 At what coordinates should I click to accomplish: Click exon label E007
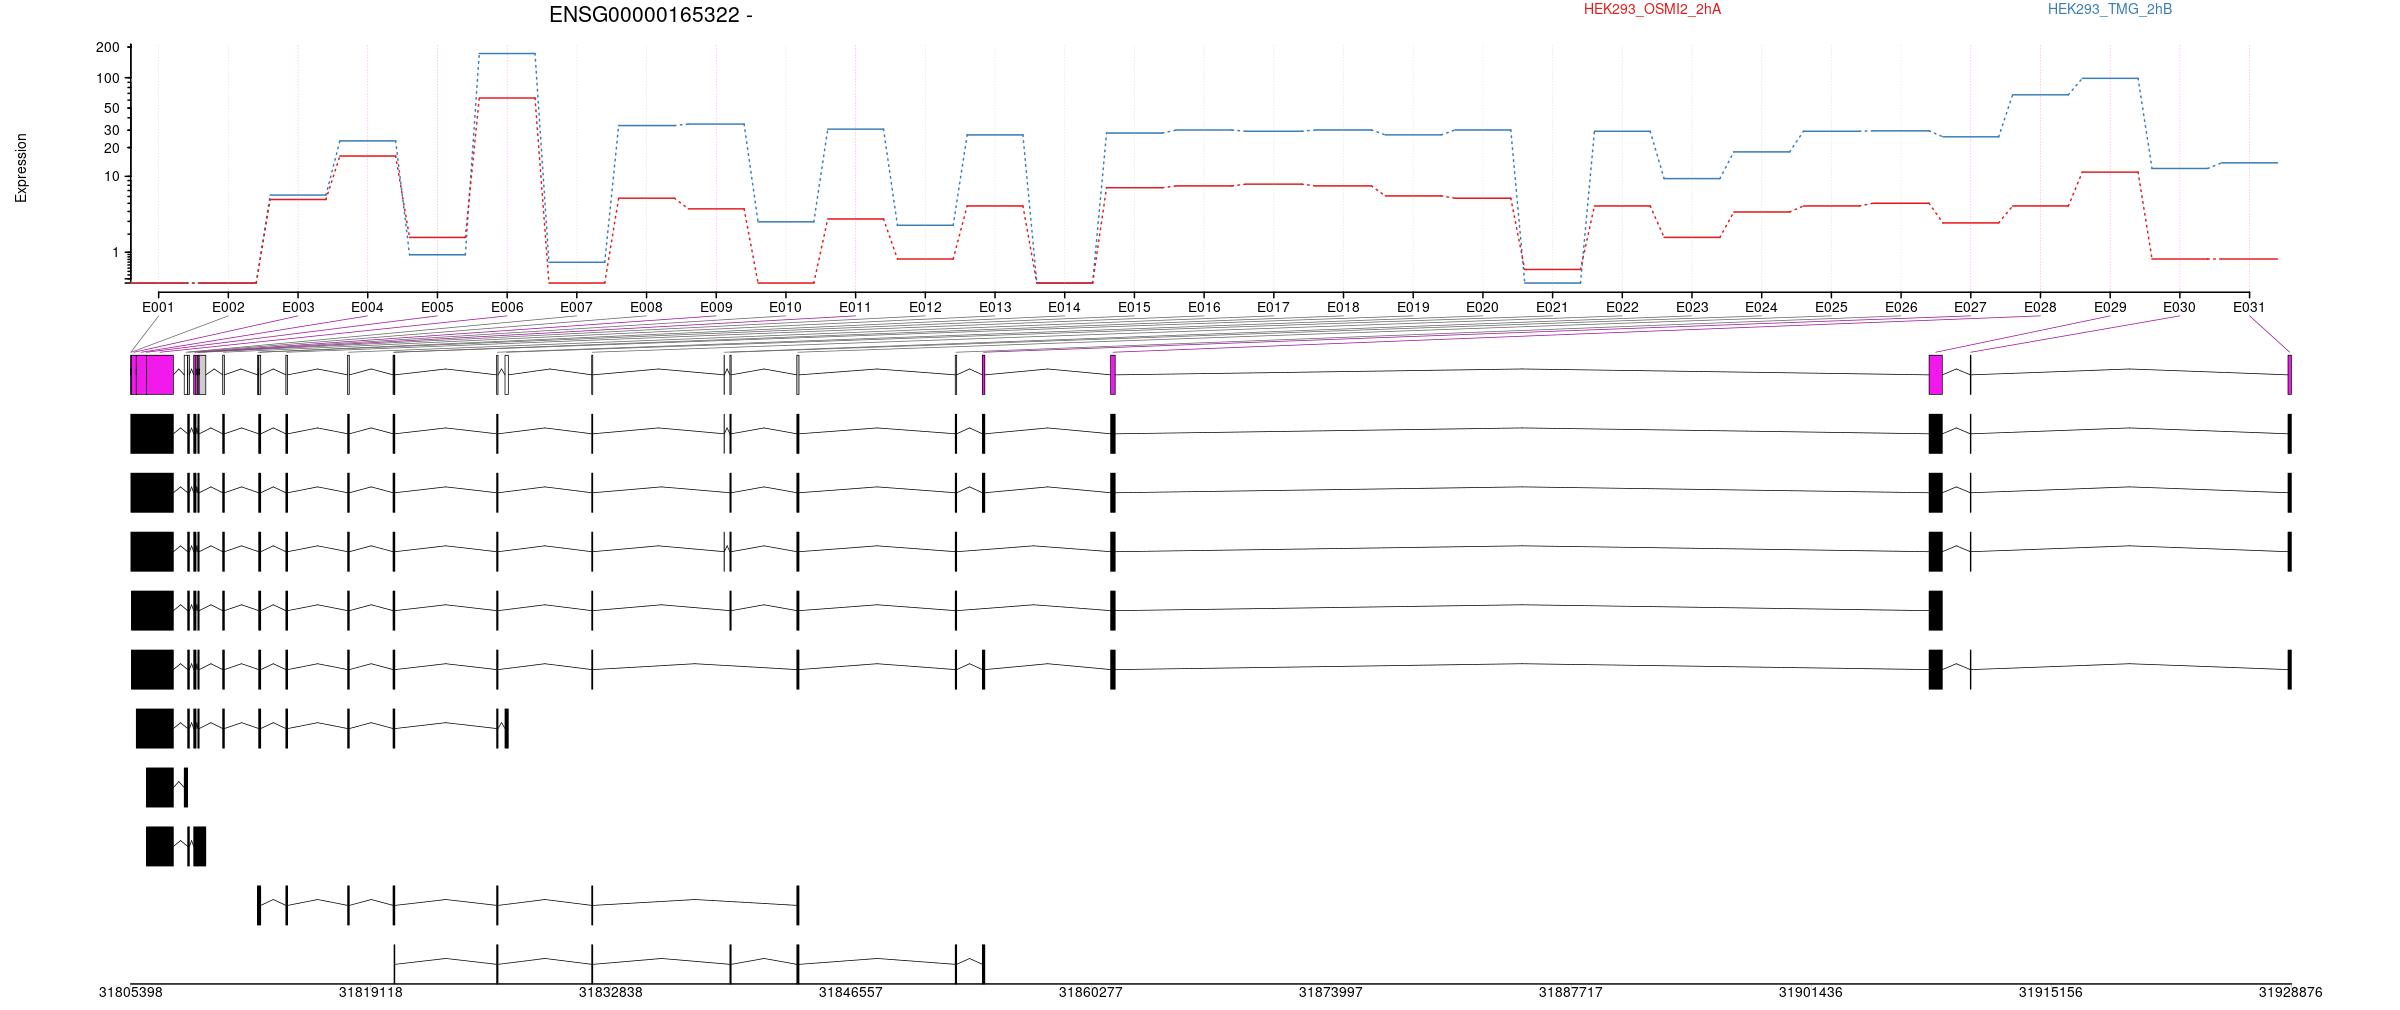[576, 307]
